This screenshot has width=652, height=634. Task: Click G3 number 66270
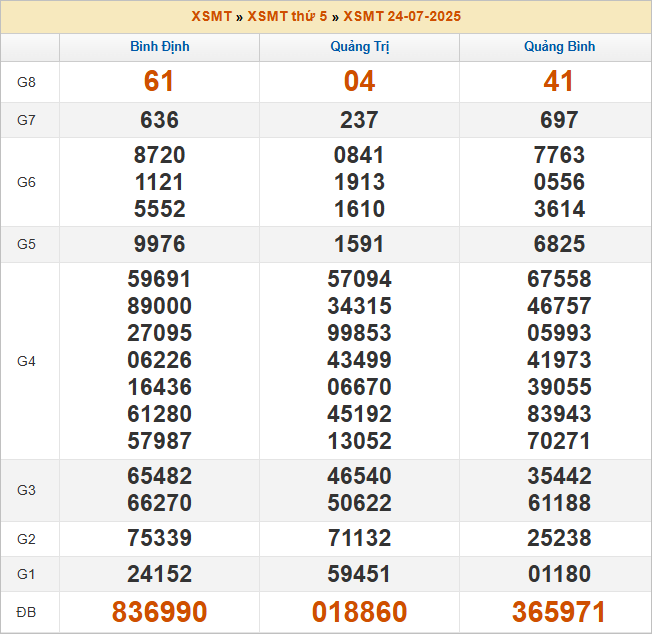(159, 503)
